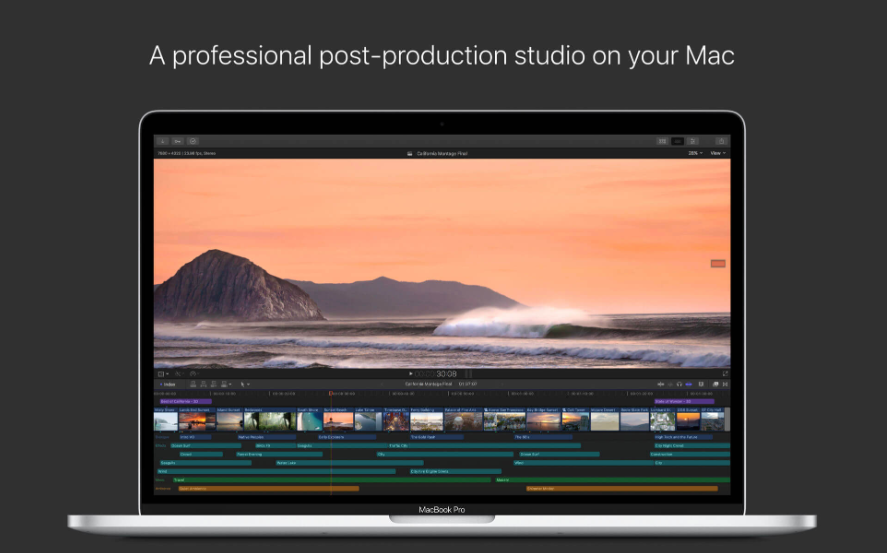
Task: Open the color enhancement dropdown below viewer
Action: (x=179, y=374)
